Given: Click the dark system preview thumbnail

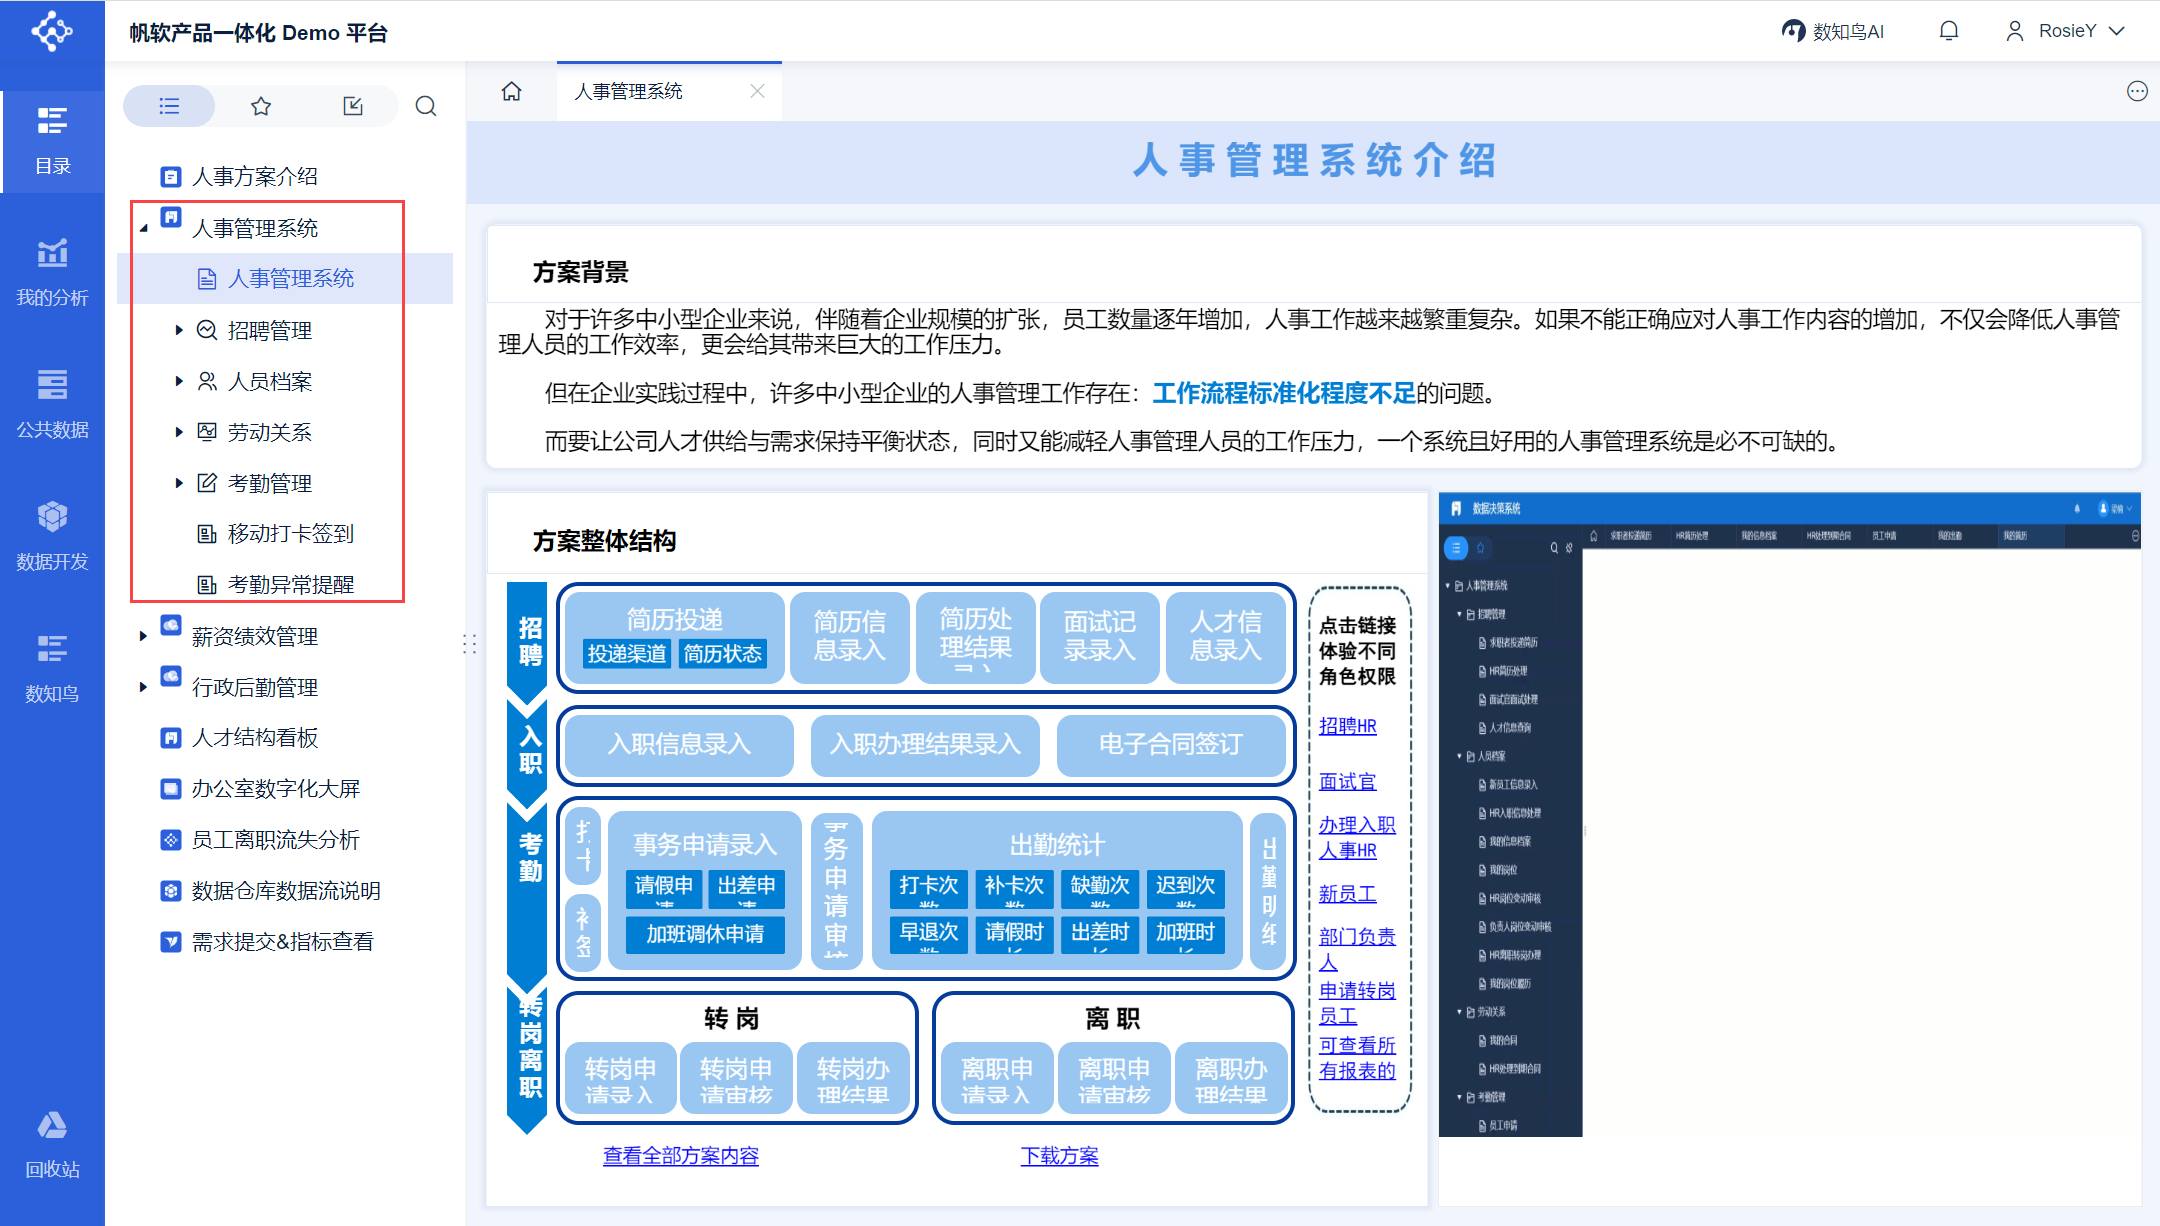Looking at the screenshot, I should 1788,815.
